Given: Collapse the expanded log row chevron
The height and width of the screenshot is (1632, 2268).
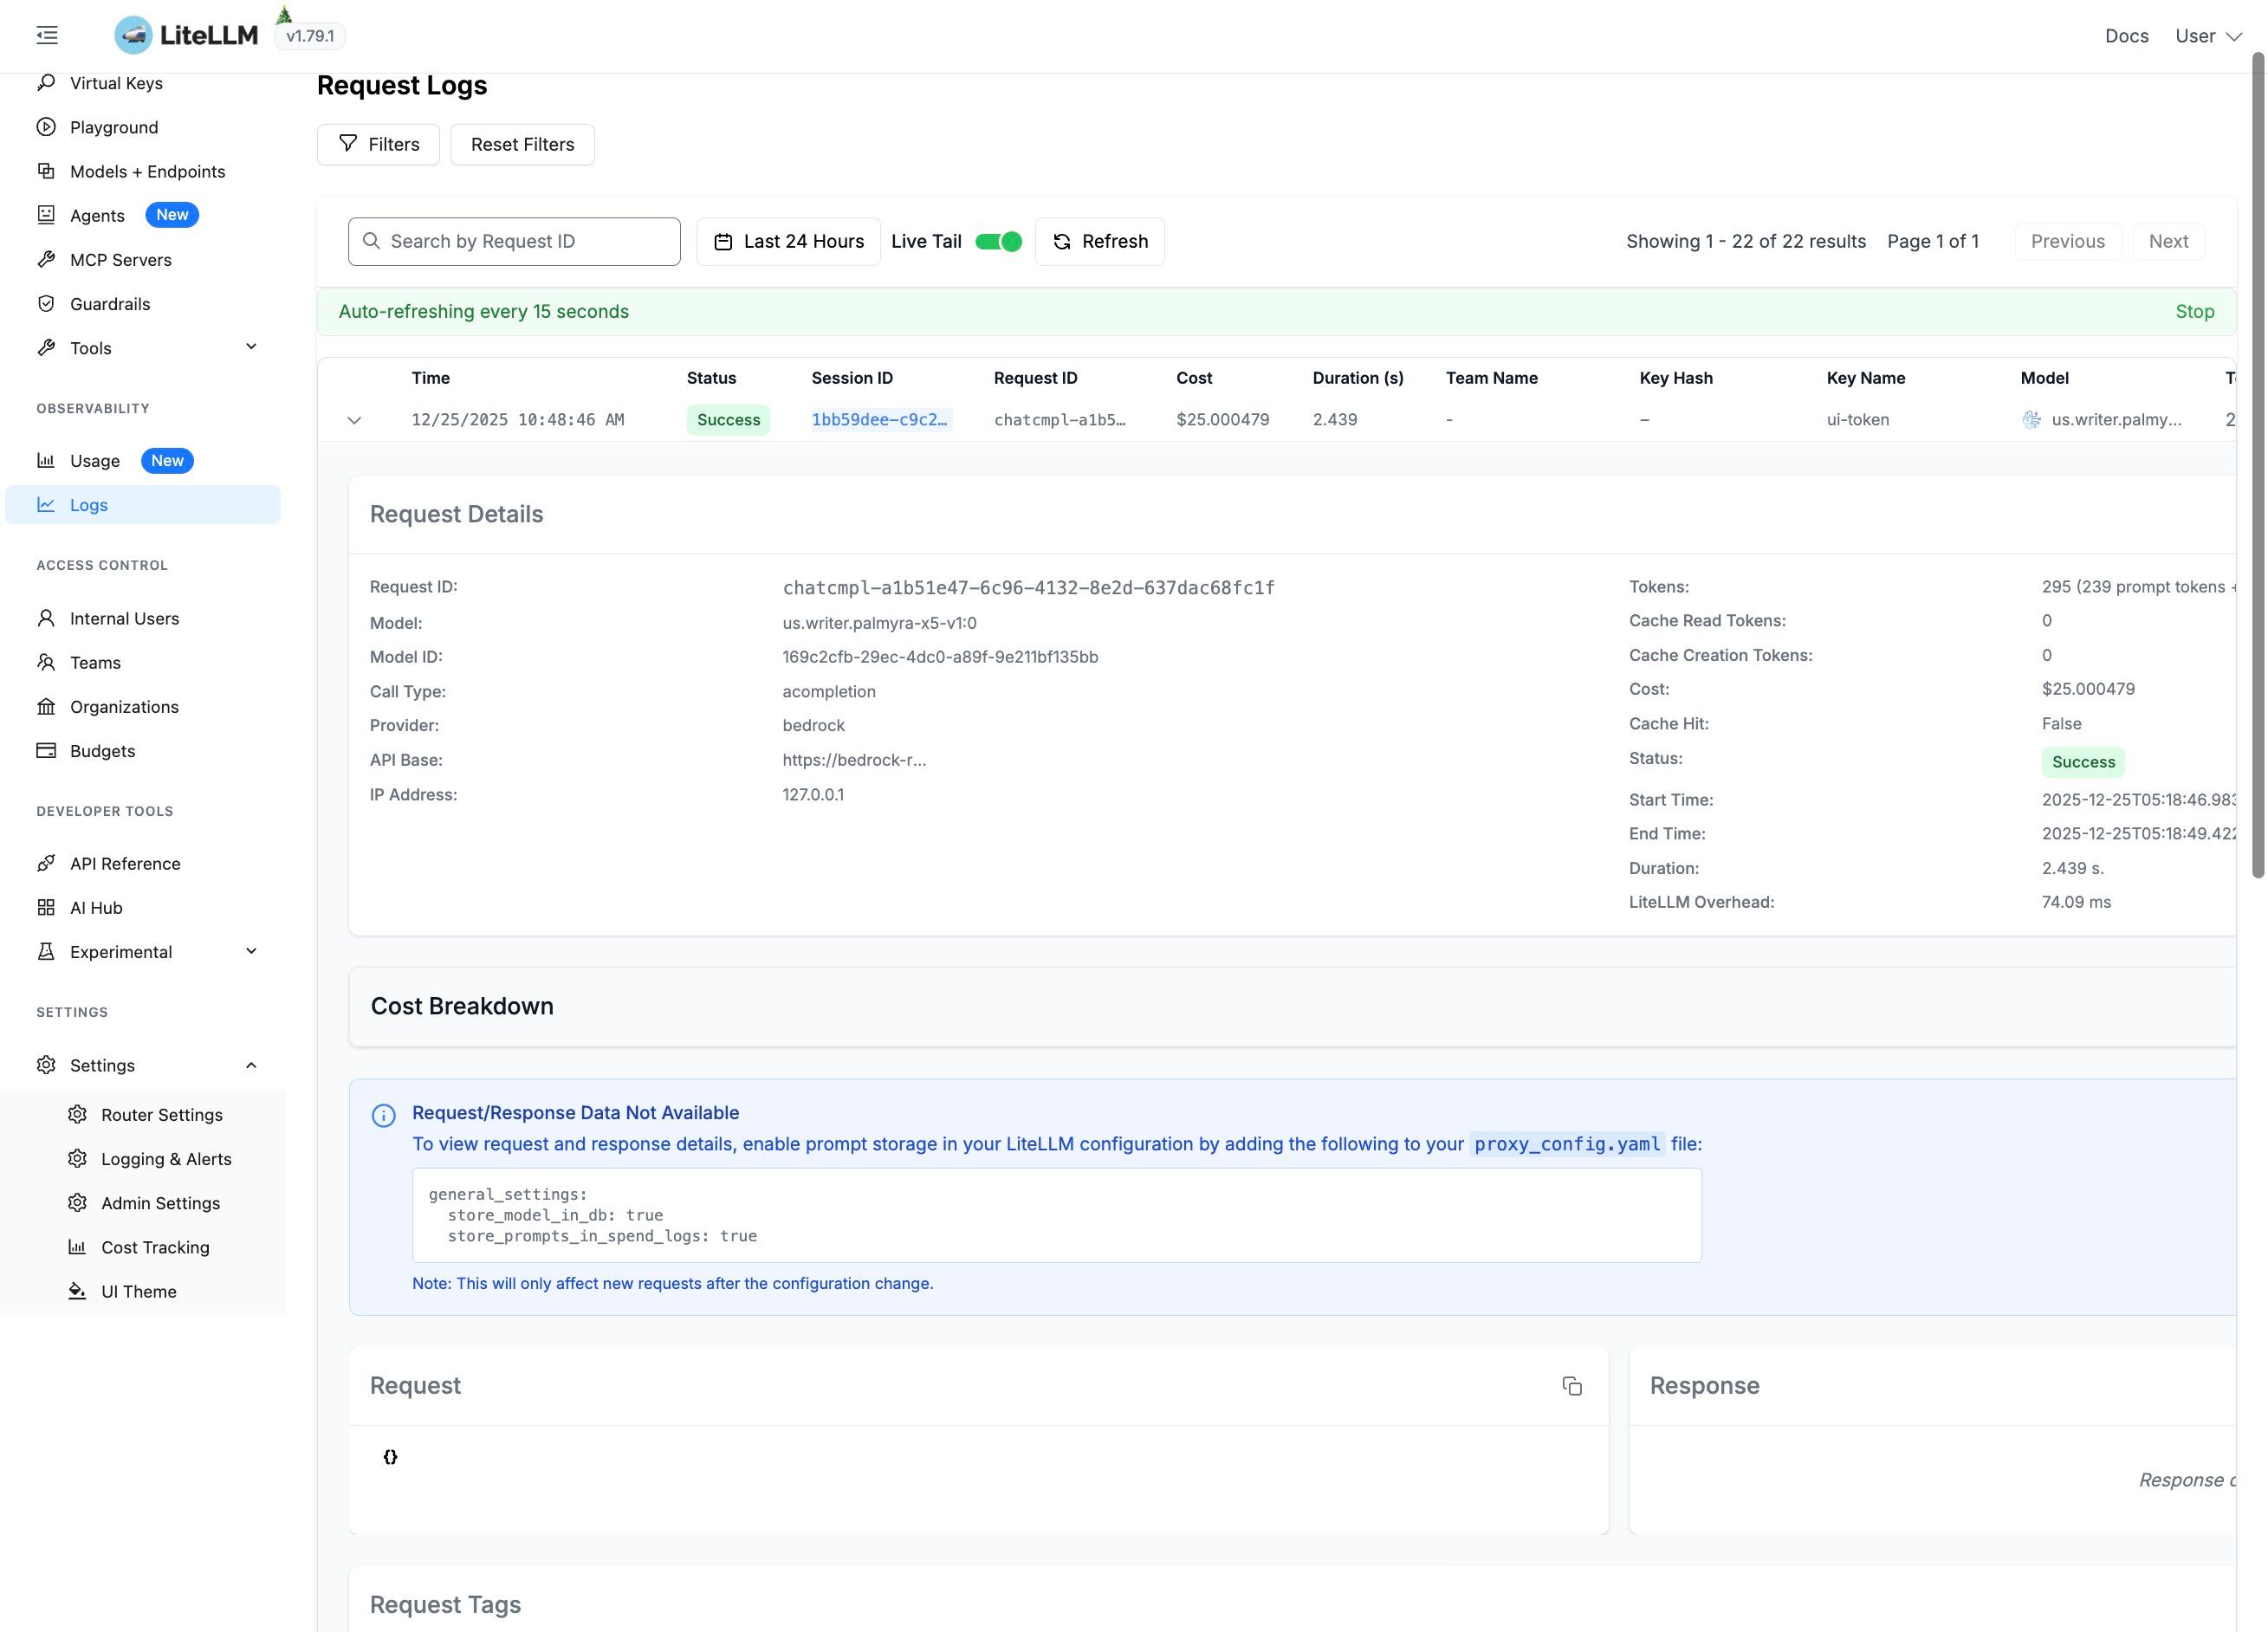Looking at the screenshot, I should coord(354,421).
